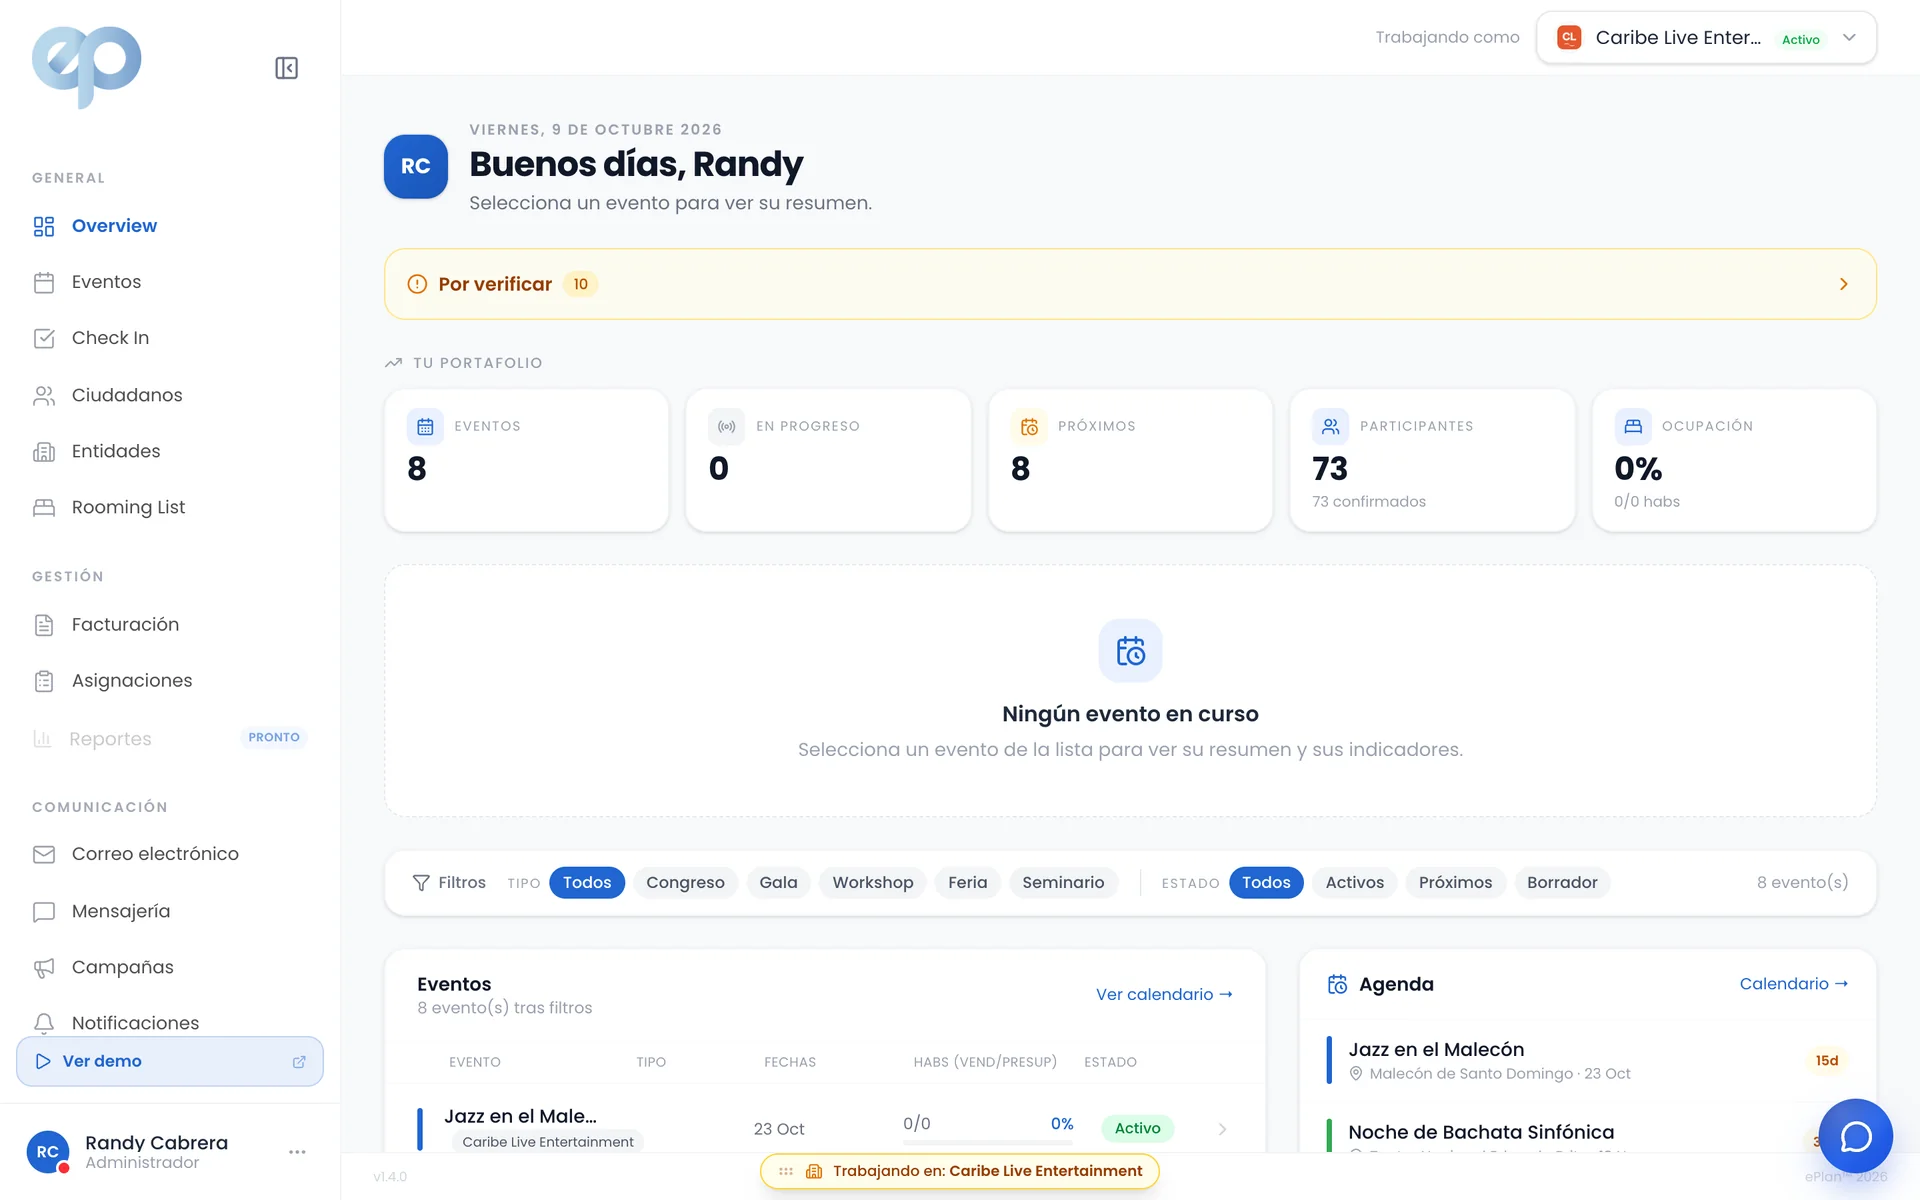This screenshot has width=1920, height=1200.
Task: Click the Mensajería chat bubble icon
Action: [x=44, y=911]
